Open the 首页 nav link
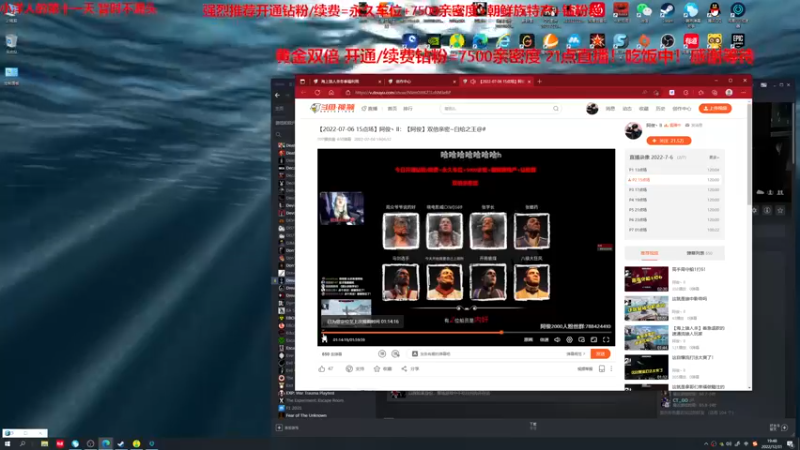Image resolution: width=800 pixels, height=450 pixels. pyautogui.click(x=392, y=109)
